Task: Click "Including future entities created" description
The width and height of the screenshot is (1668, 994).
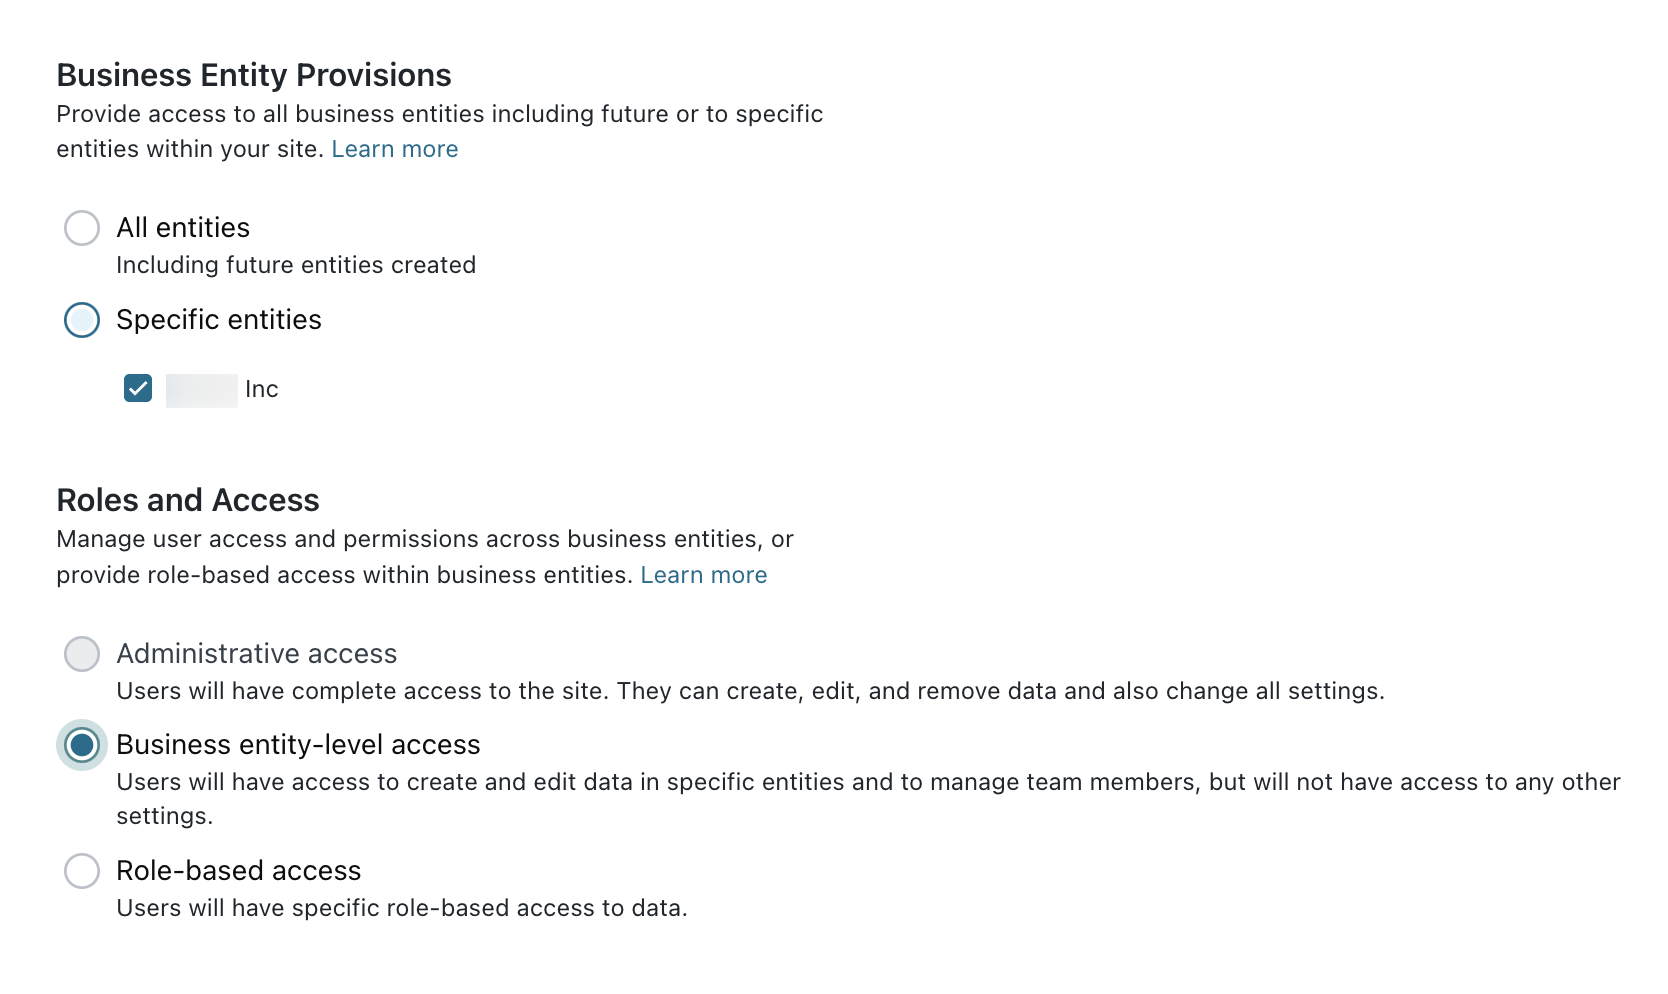Action: [296, 265]
